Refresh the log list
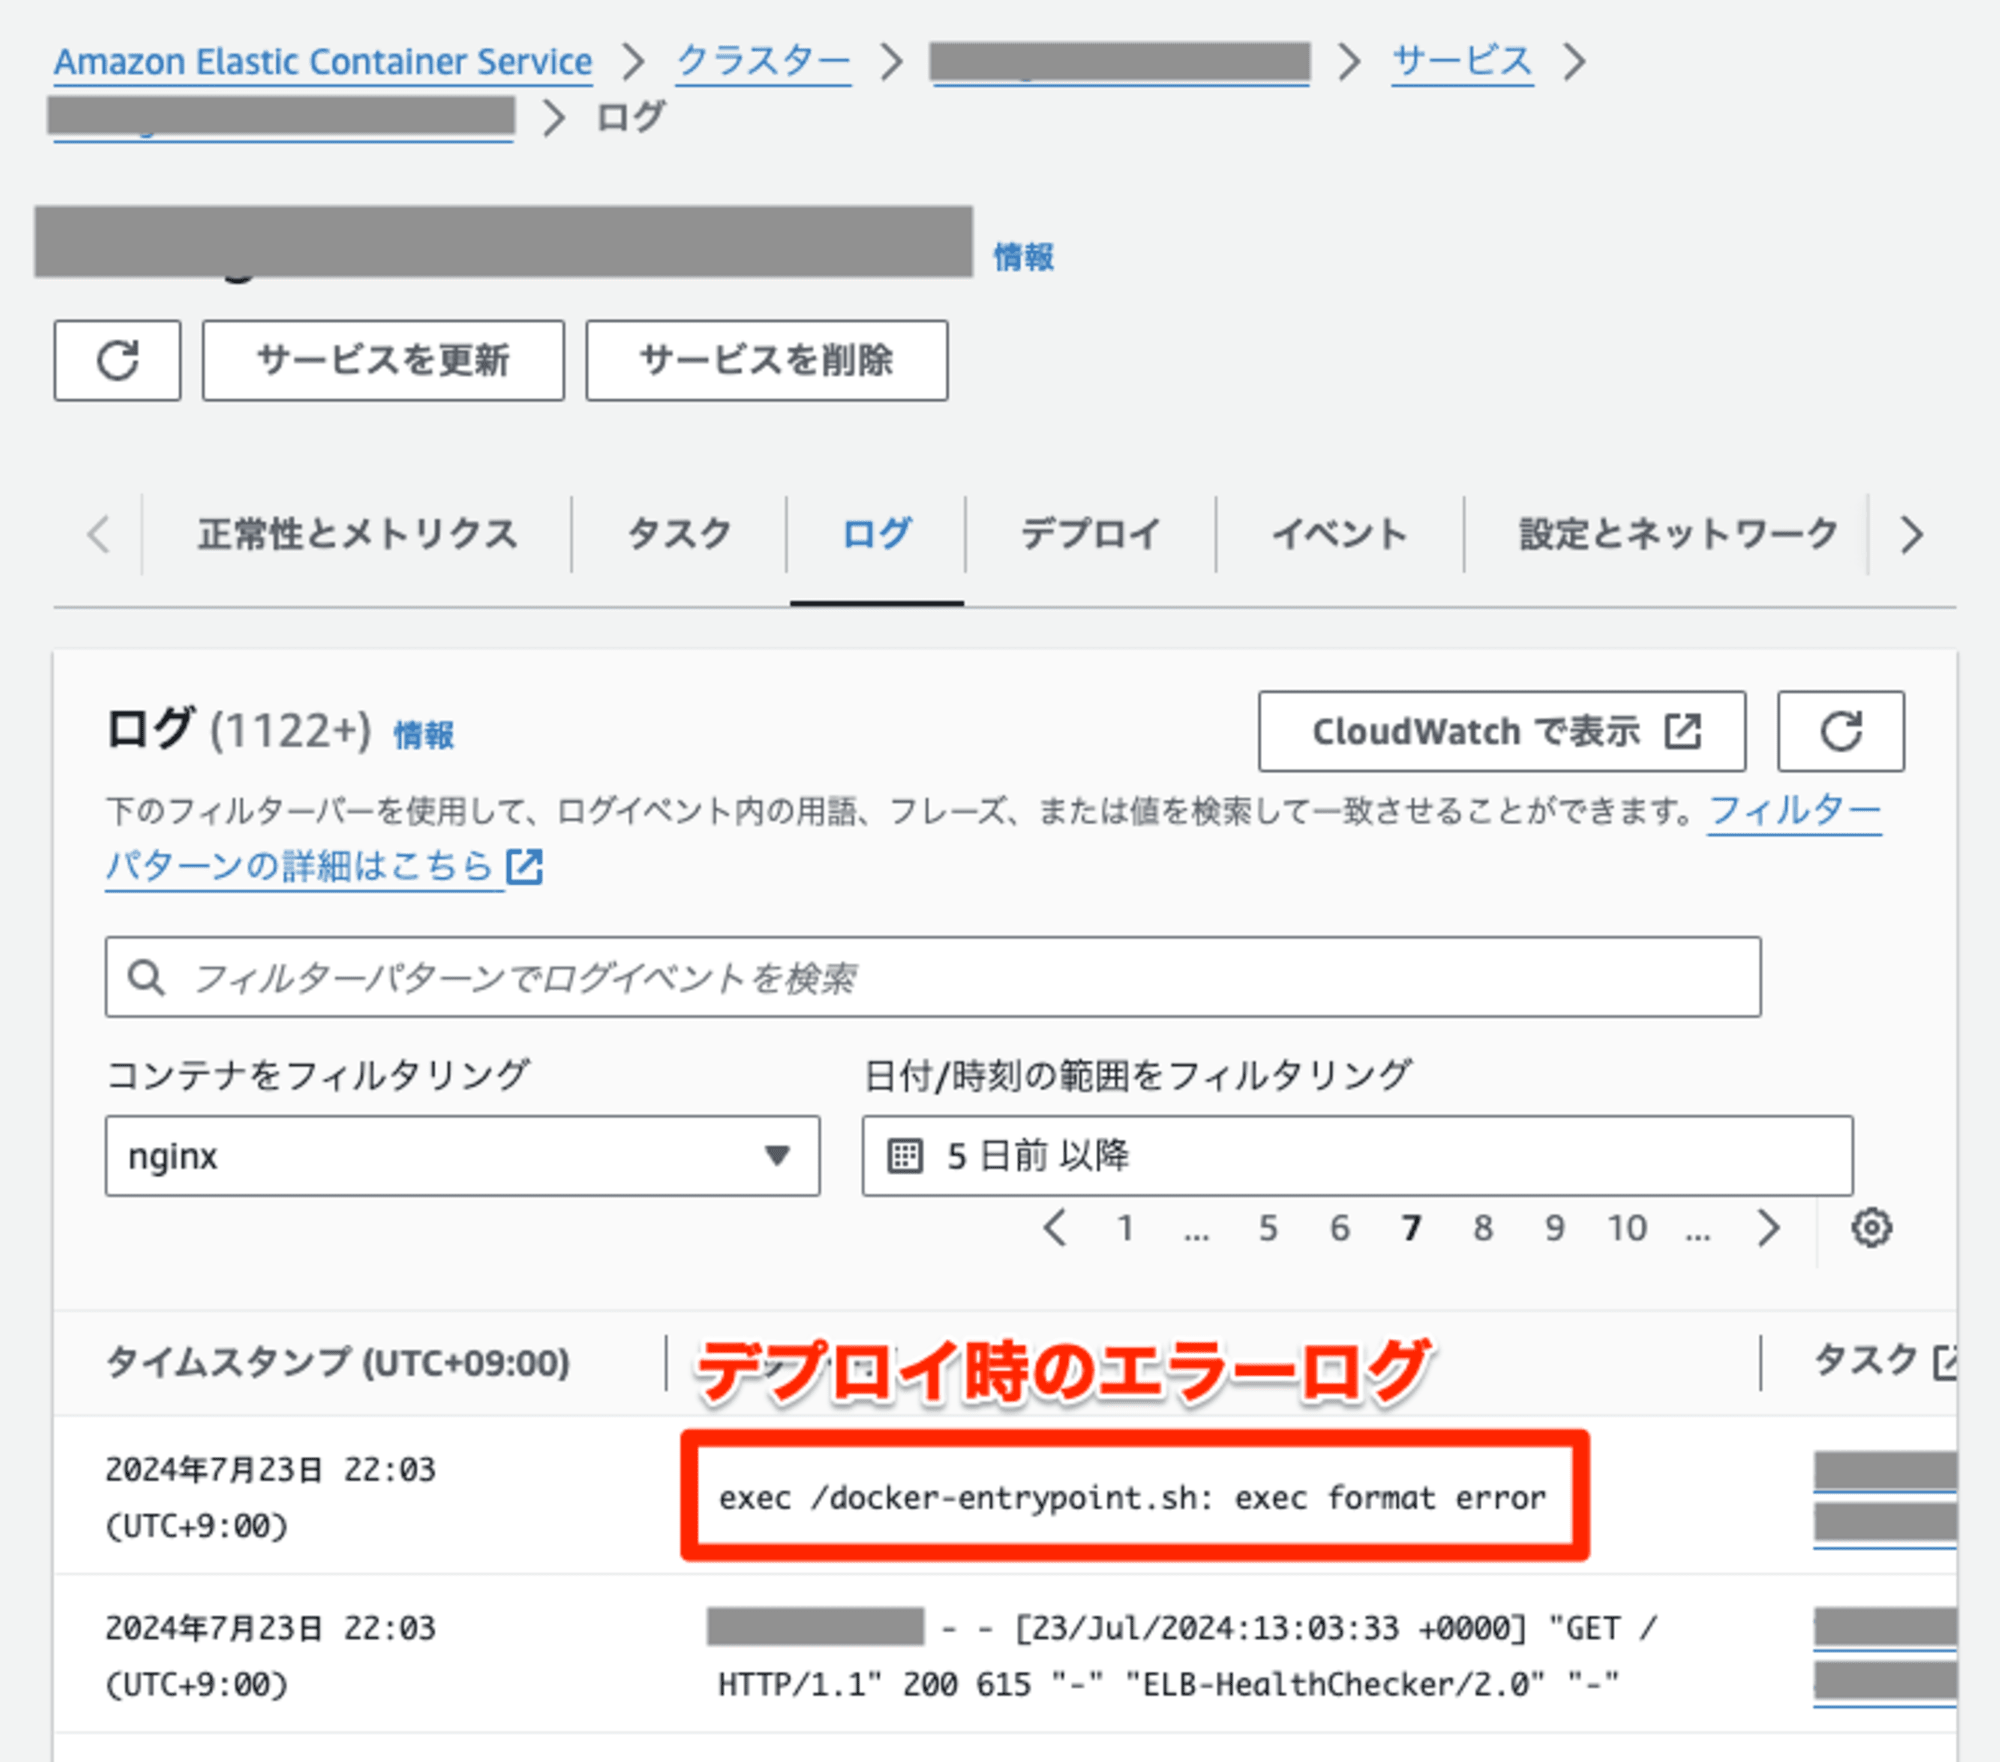This screenshot has height=1762, width=2000. coord(1840,731)
